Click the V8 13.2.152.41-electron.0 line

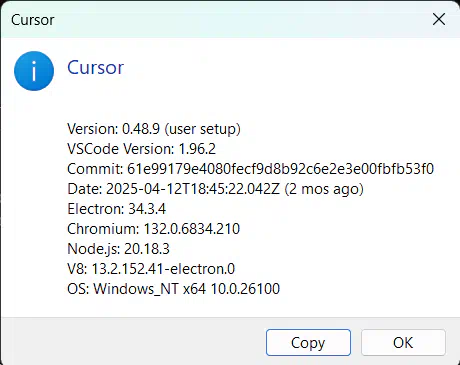pos(151,269)
